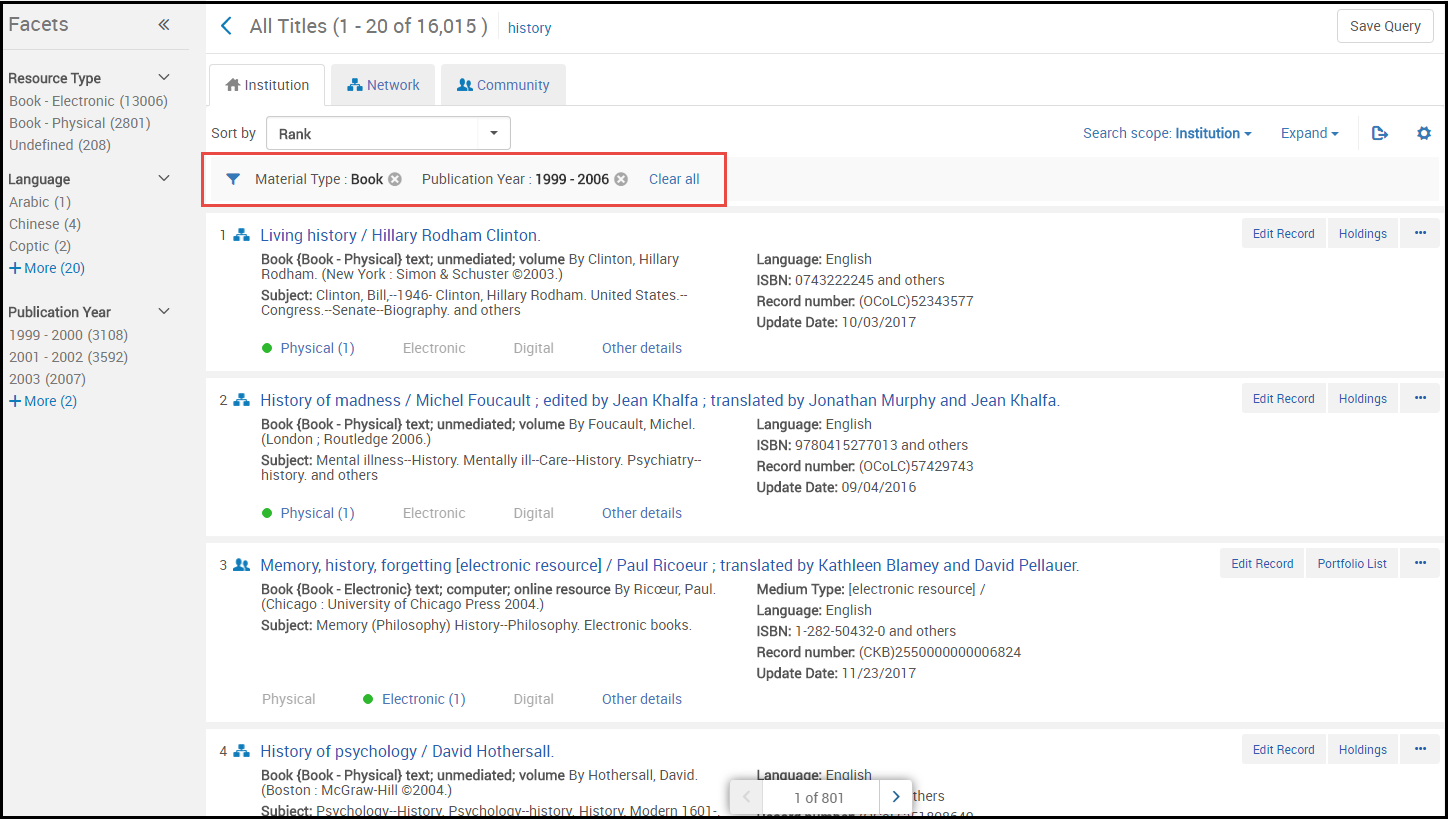Clear all active filters
1448x819 pixels.
point(674,179)
